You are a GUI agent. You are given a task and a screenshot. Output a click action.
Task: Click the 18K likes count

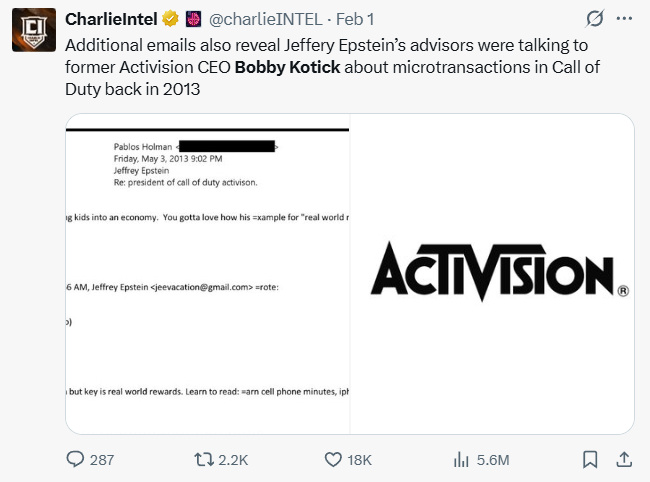(360, 459)
